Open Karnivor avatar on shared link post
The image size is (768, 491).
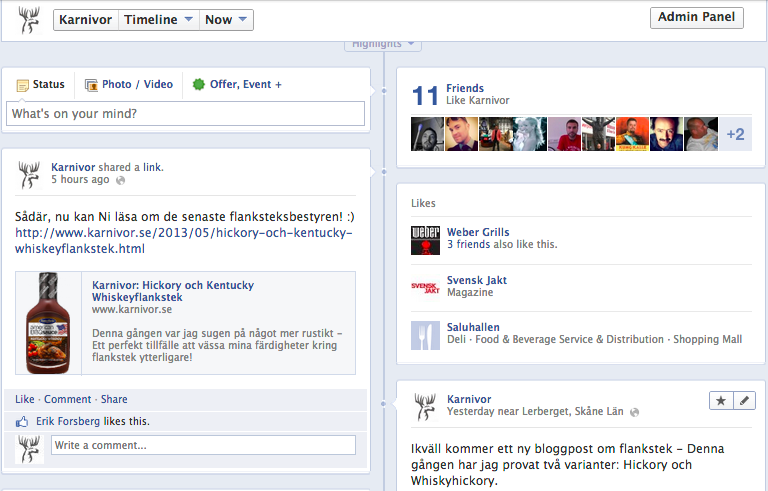tap(29, 175)
